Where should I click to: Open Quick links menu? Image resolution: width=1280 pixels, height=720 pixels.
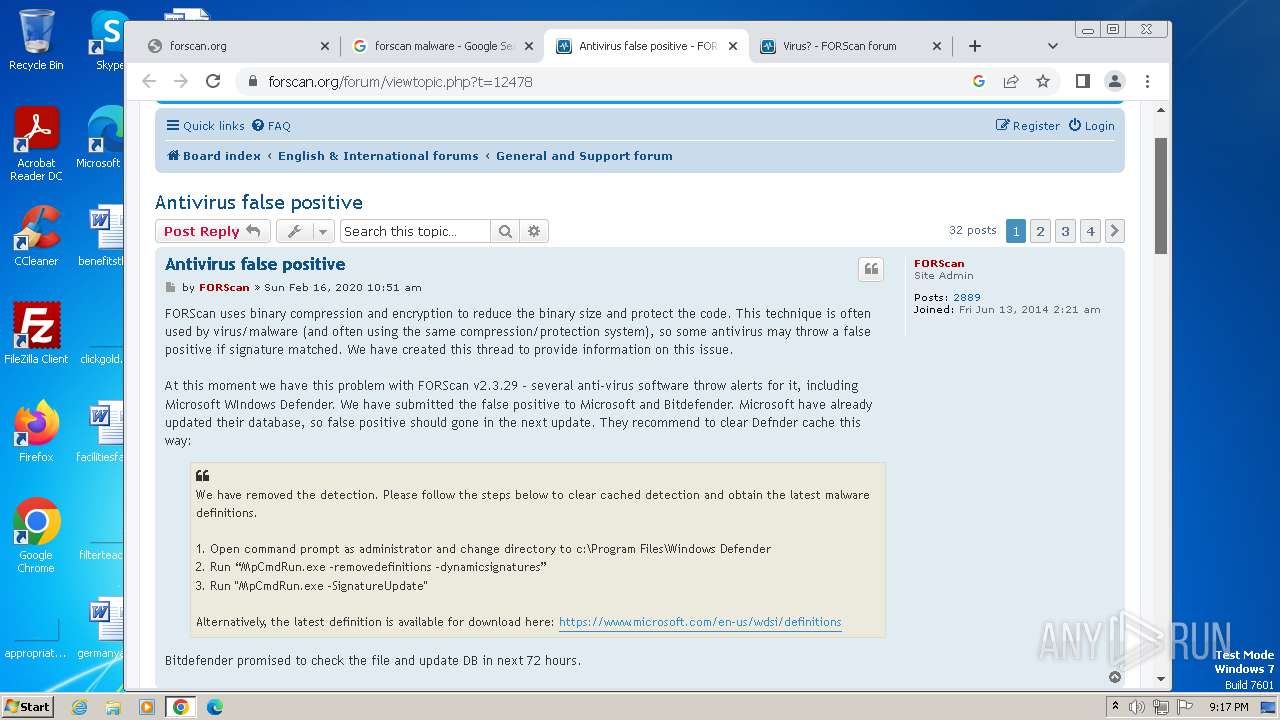[x=205, y=126]
